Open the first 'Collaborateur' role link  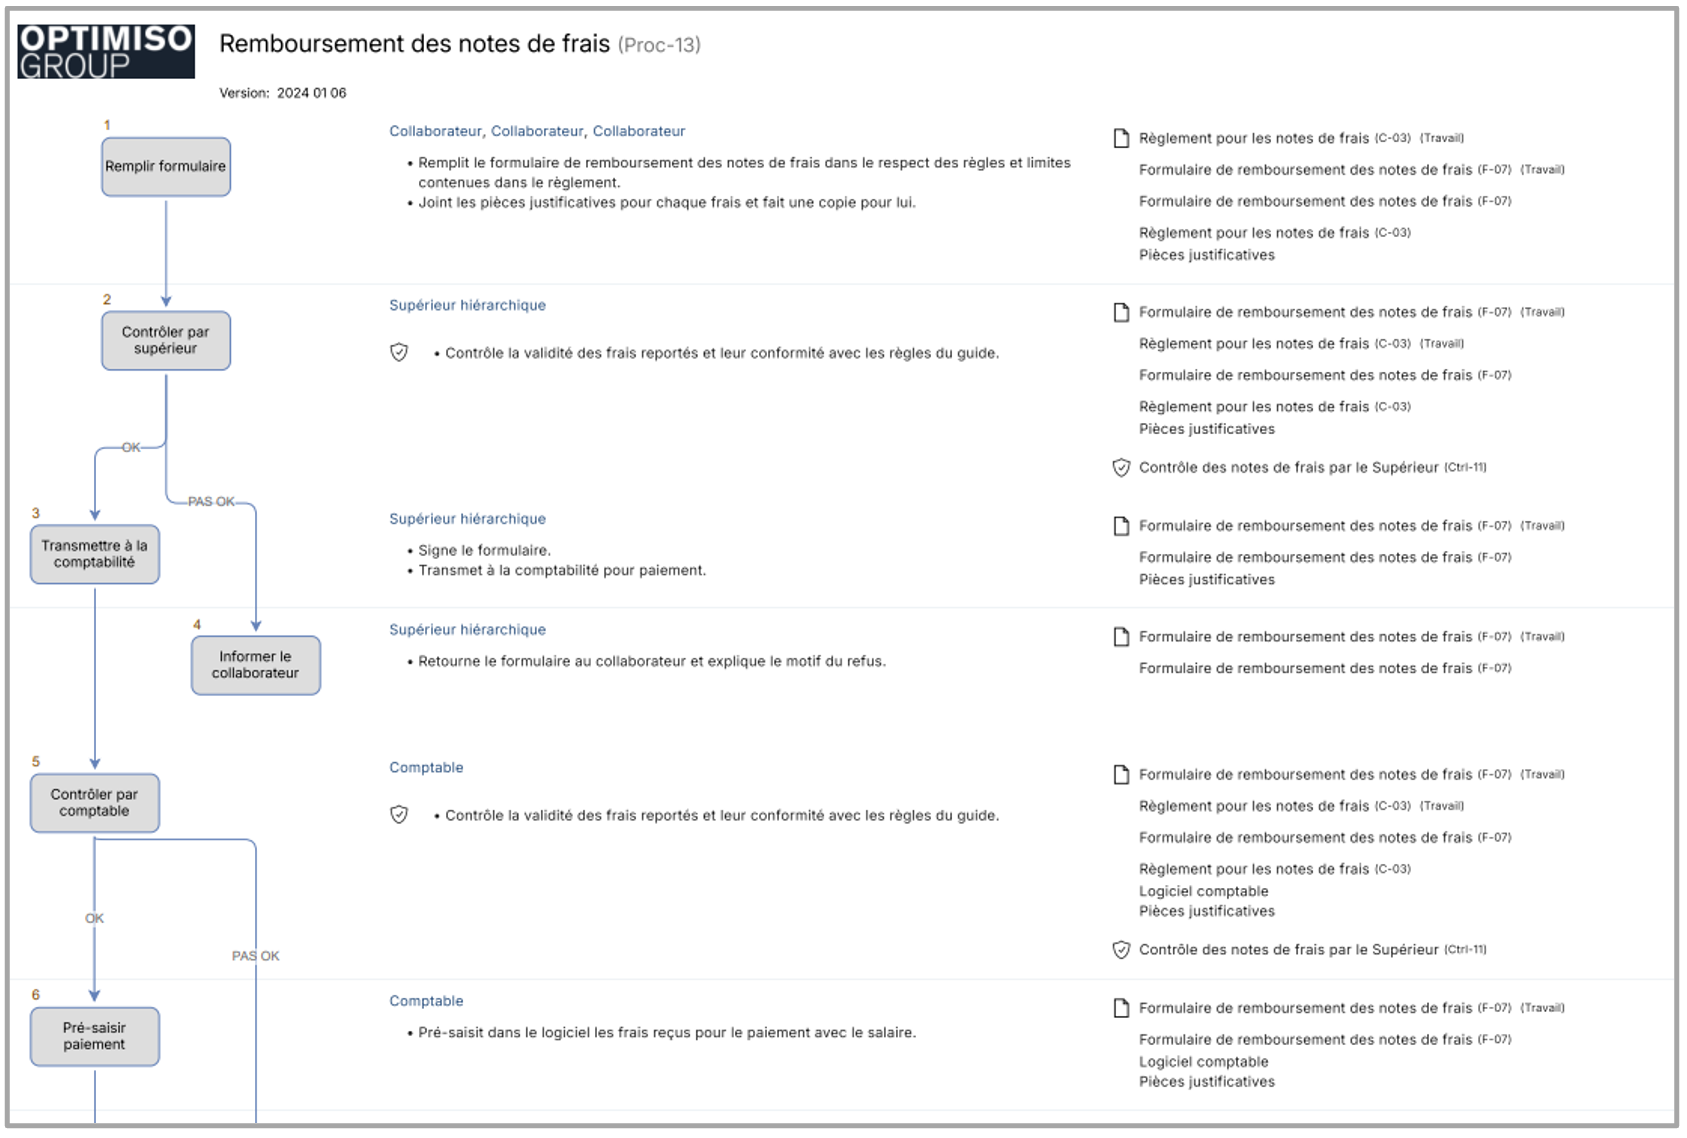coord(435,131)
